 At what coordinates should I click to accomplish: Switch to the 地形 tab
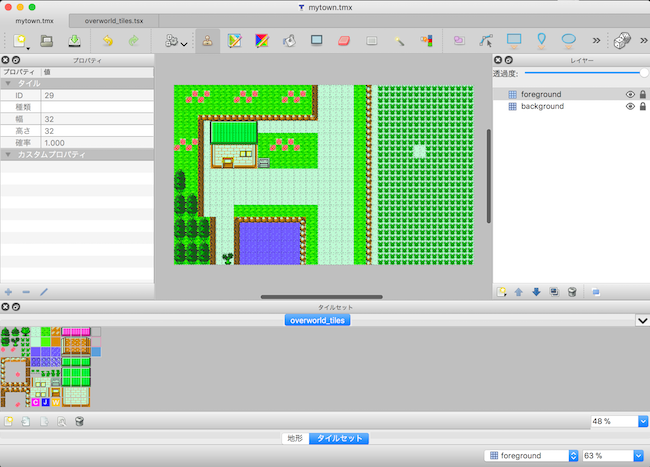click(x=295, y=438)
